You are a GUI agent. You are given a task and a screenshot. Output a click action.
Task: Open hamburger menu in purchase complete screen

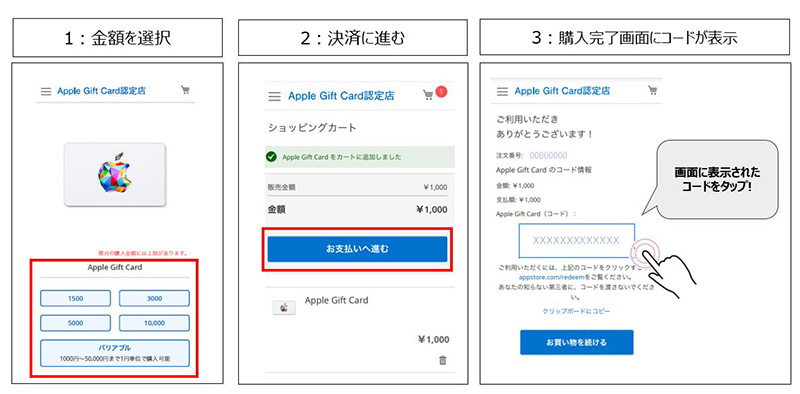503,92
